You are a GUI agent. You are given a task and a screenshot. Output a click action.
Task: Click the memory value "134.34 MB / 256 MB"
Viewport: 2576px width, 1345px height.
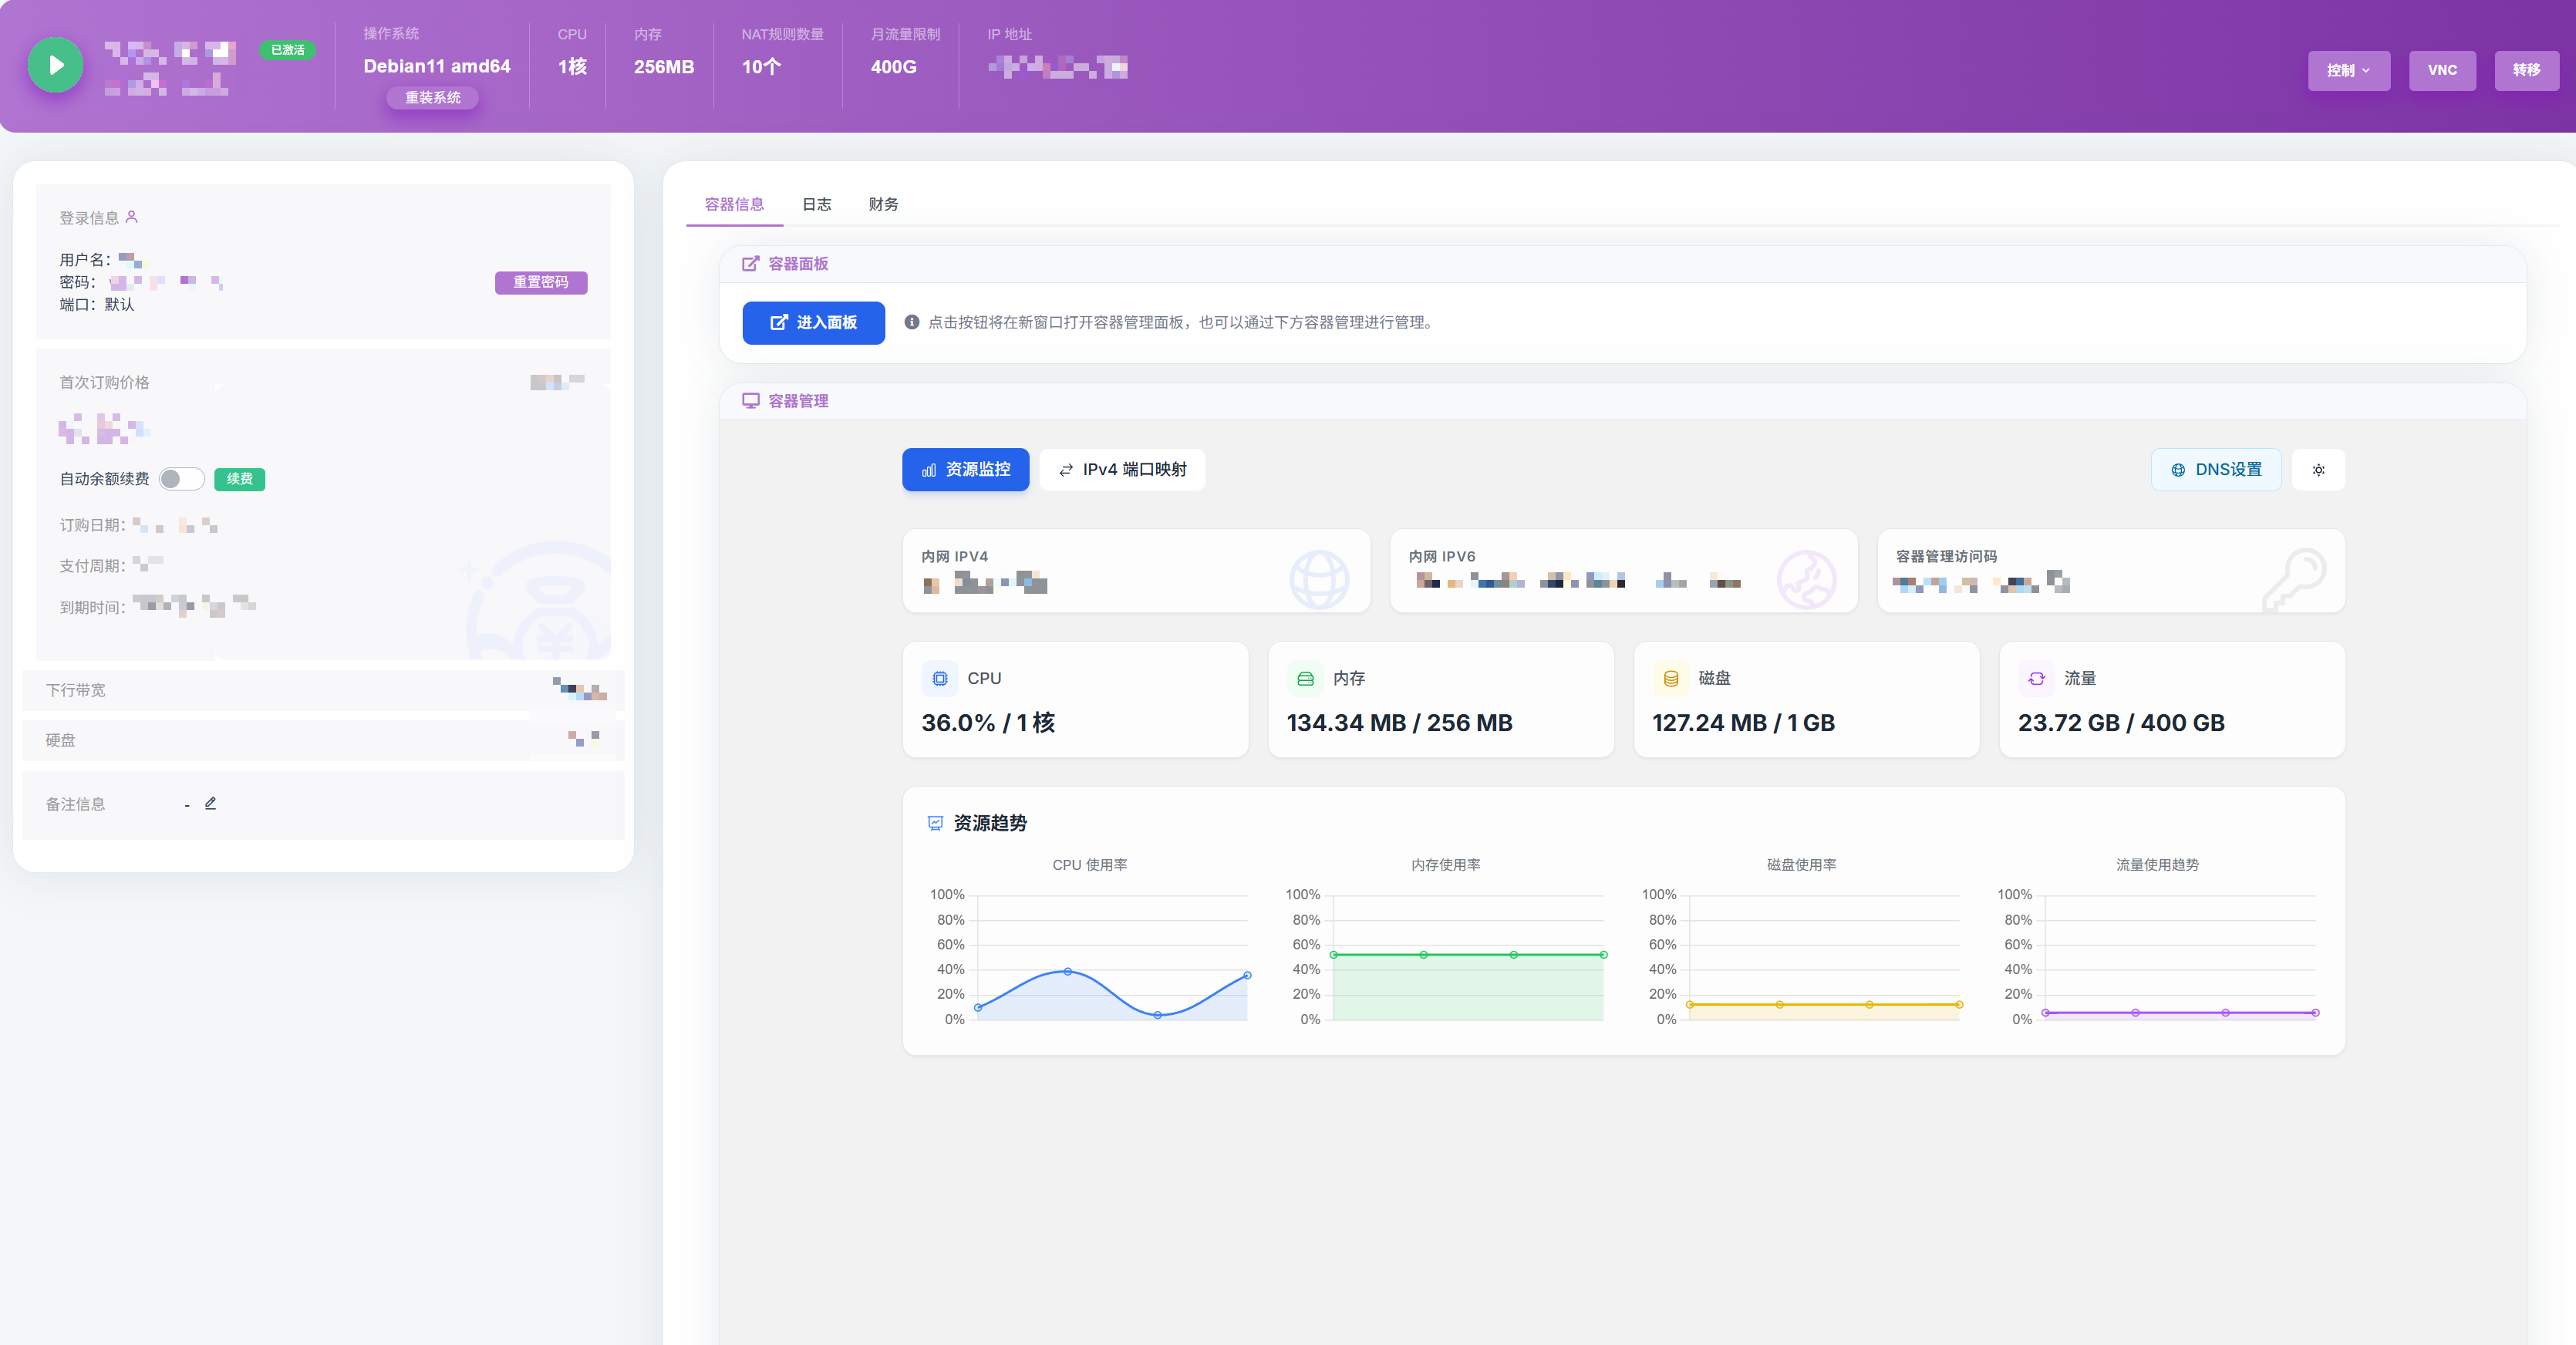(1399, 723)
